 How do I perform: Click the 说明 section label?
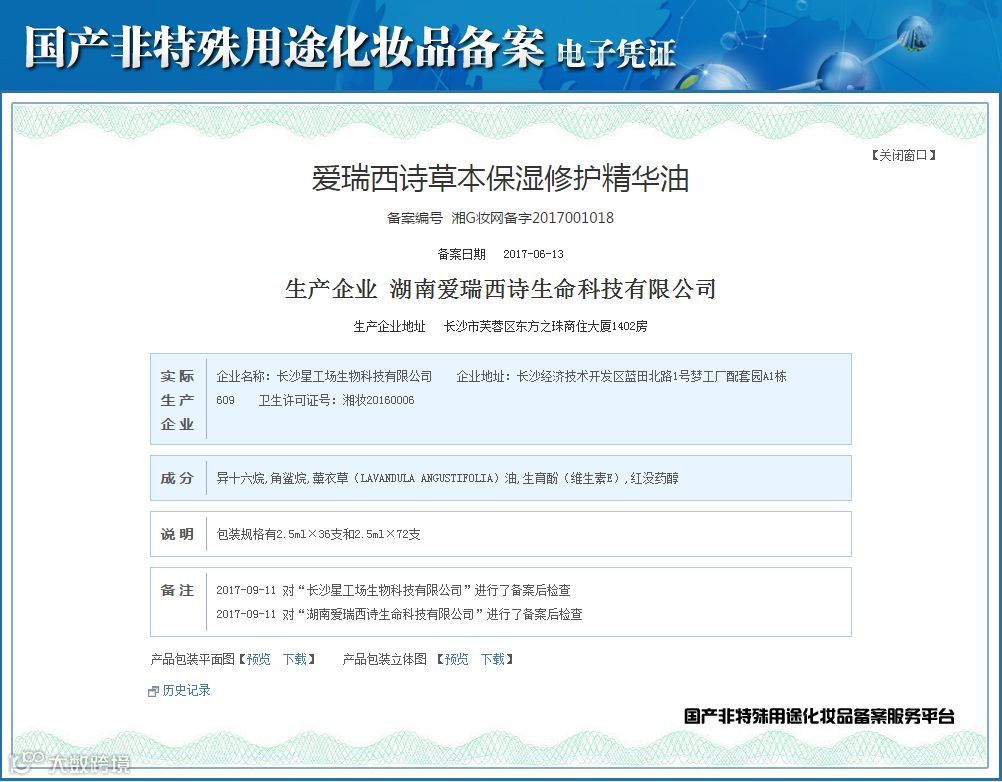pos(177,534)
